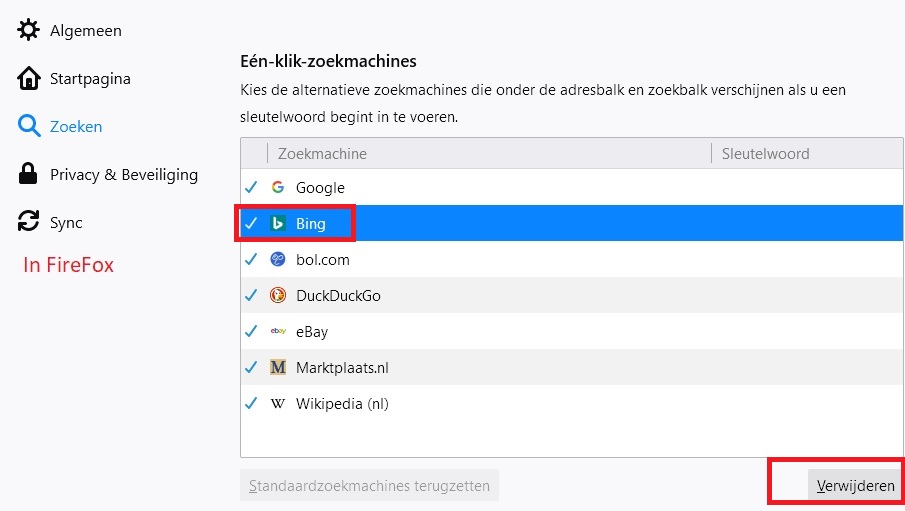Uncheck the eBay checkmark
Screen dimensions: 905x511
coord(251,331)
